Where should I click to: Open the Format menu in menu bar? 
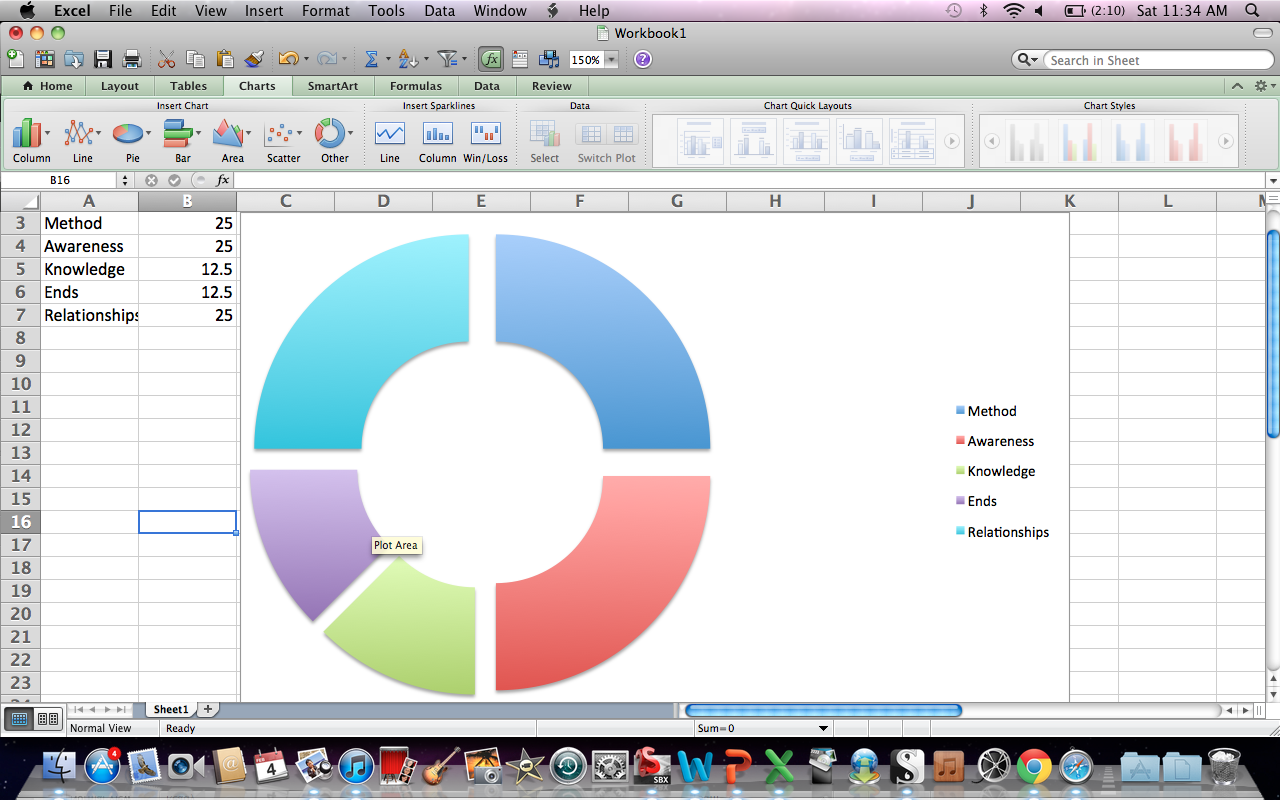325,10
